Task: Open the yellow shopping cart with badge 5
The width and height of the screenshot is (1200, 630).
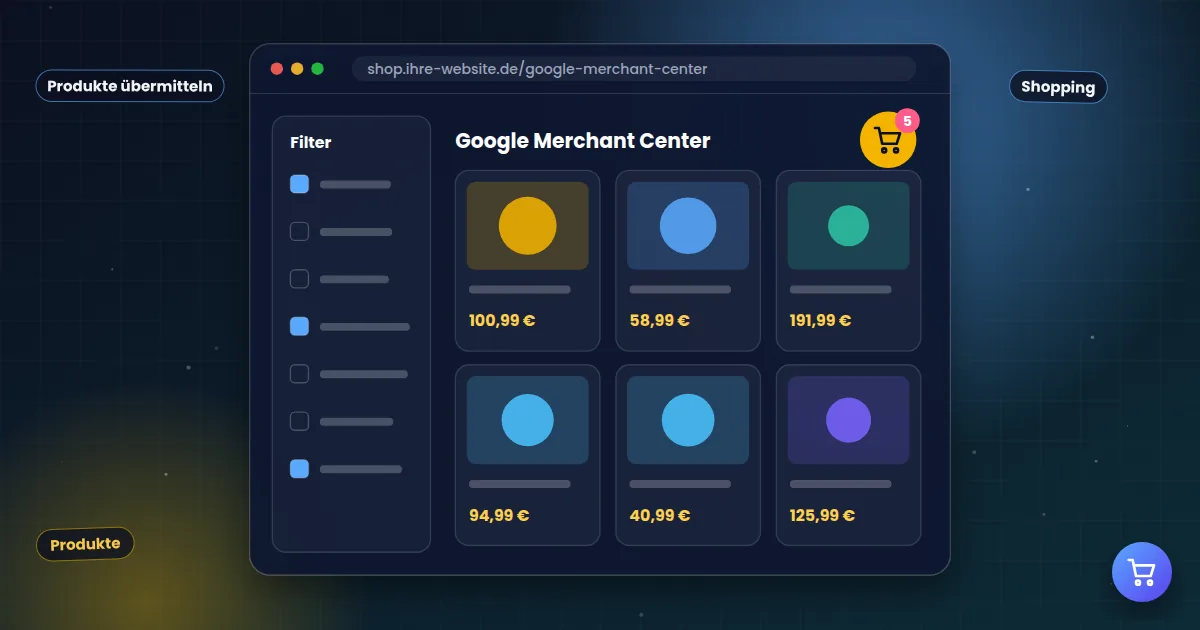Action: tap(888, 140)
